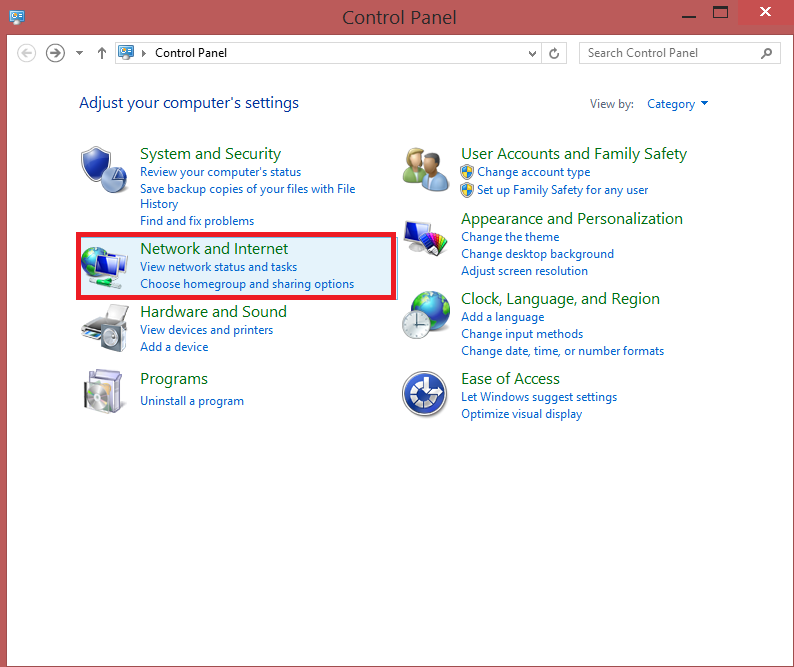The image size is (794, 667).
Task: Open Hardware and Sound category
Action: pyautogui.click(x=213, y=311)
